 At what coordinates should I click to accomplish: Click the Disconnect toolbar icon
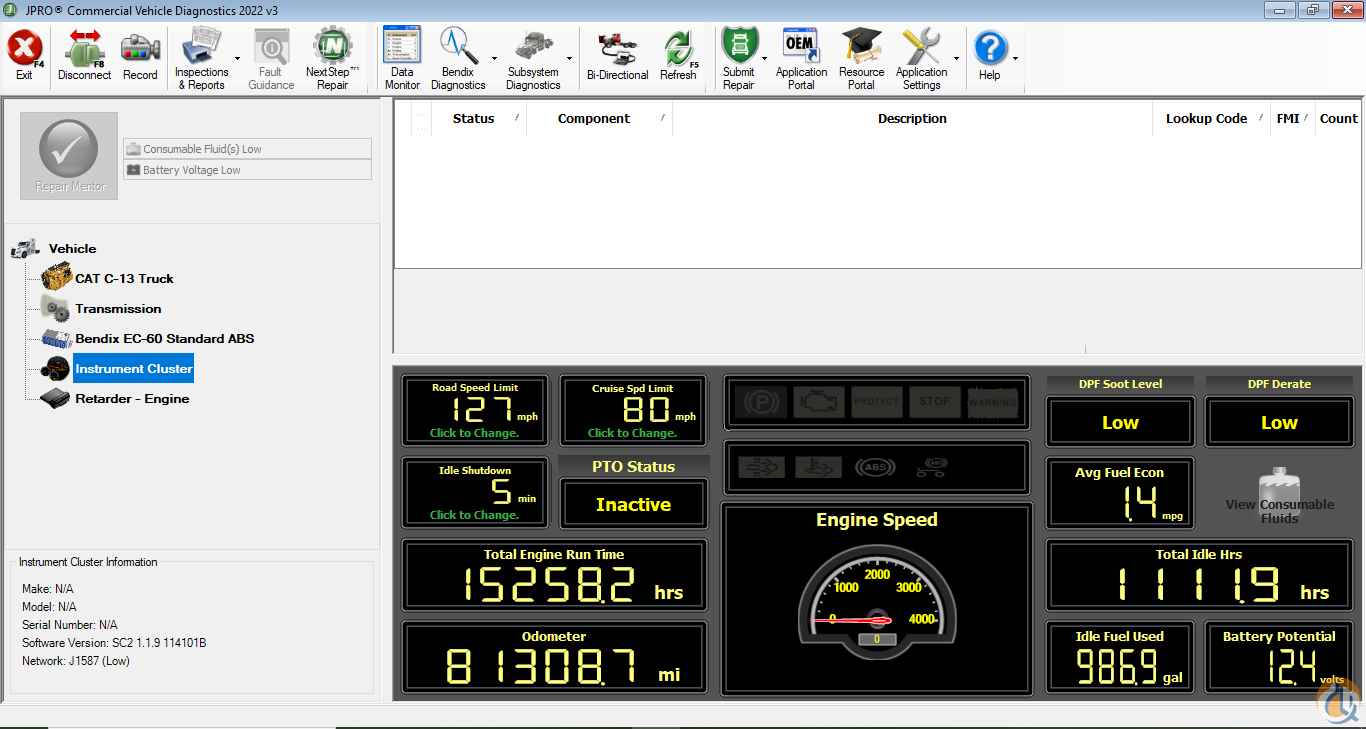coord(84,56)
